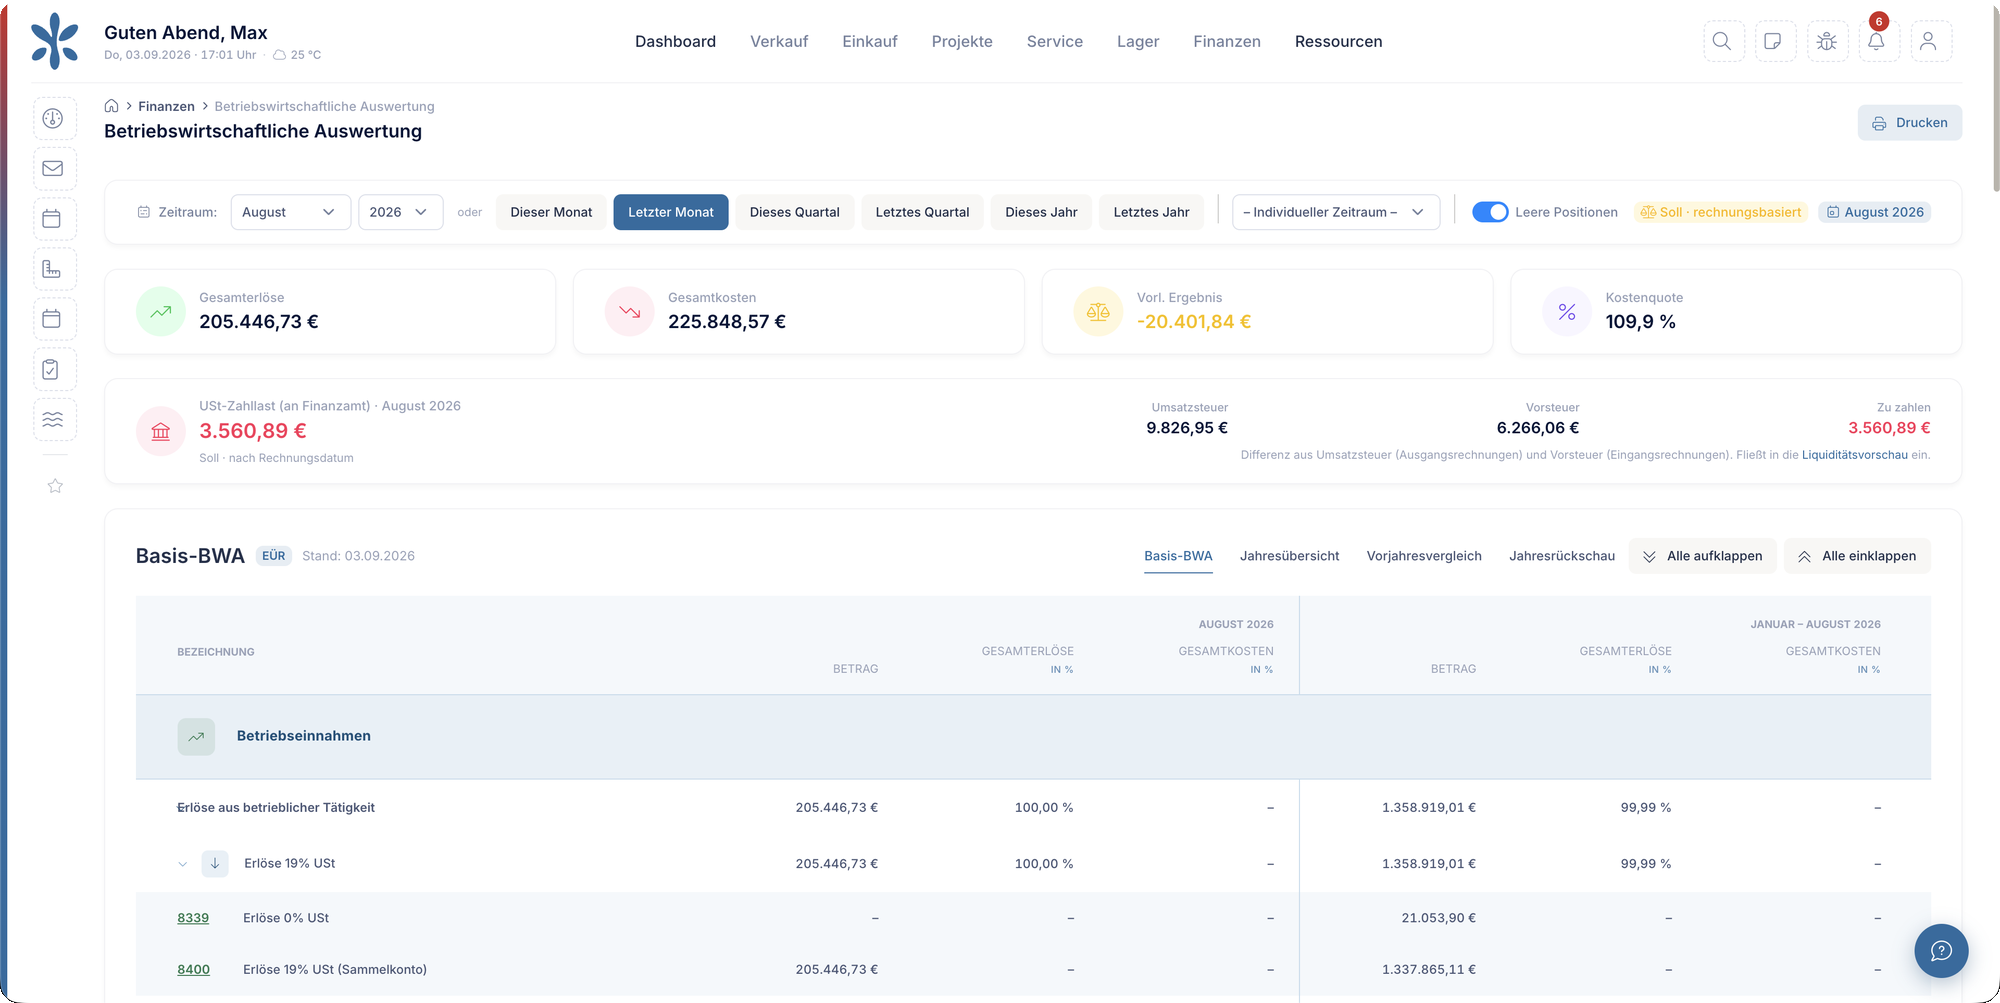Select the Letztes Quartal period button
2000x1003 pixels.
coord(922,212)
